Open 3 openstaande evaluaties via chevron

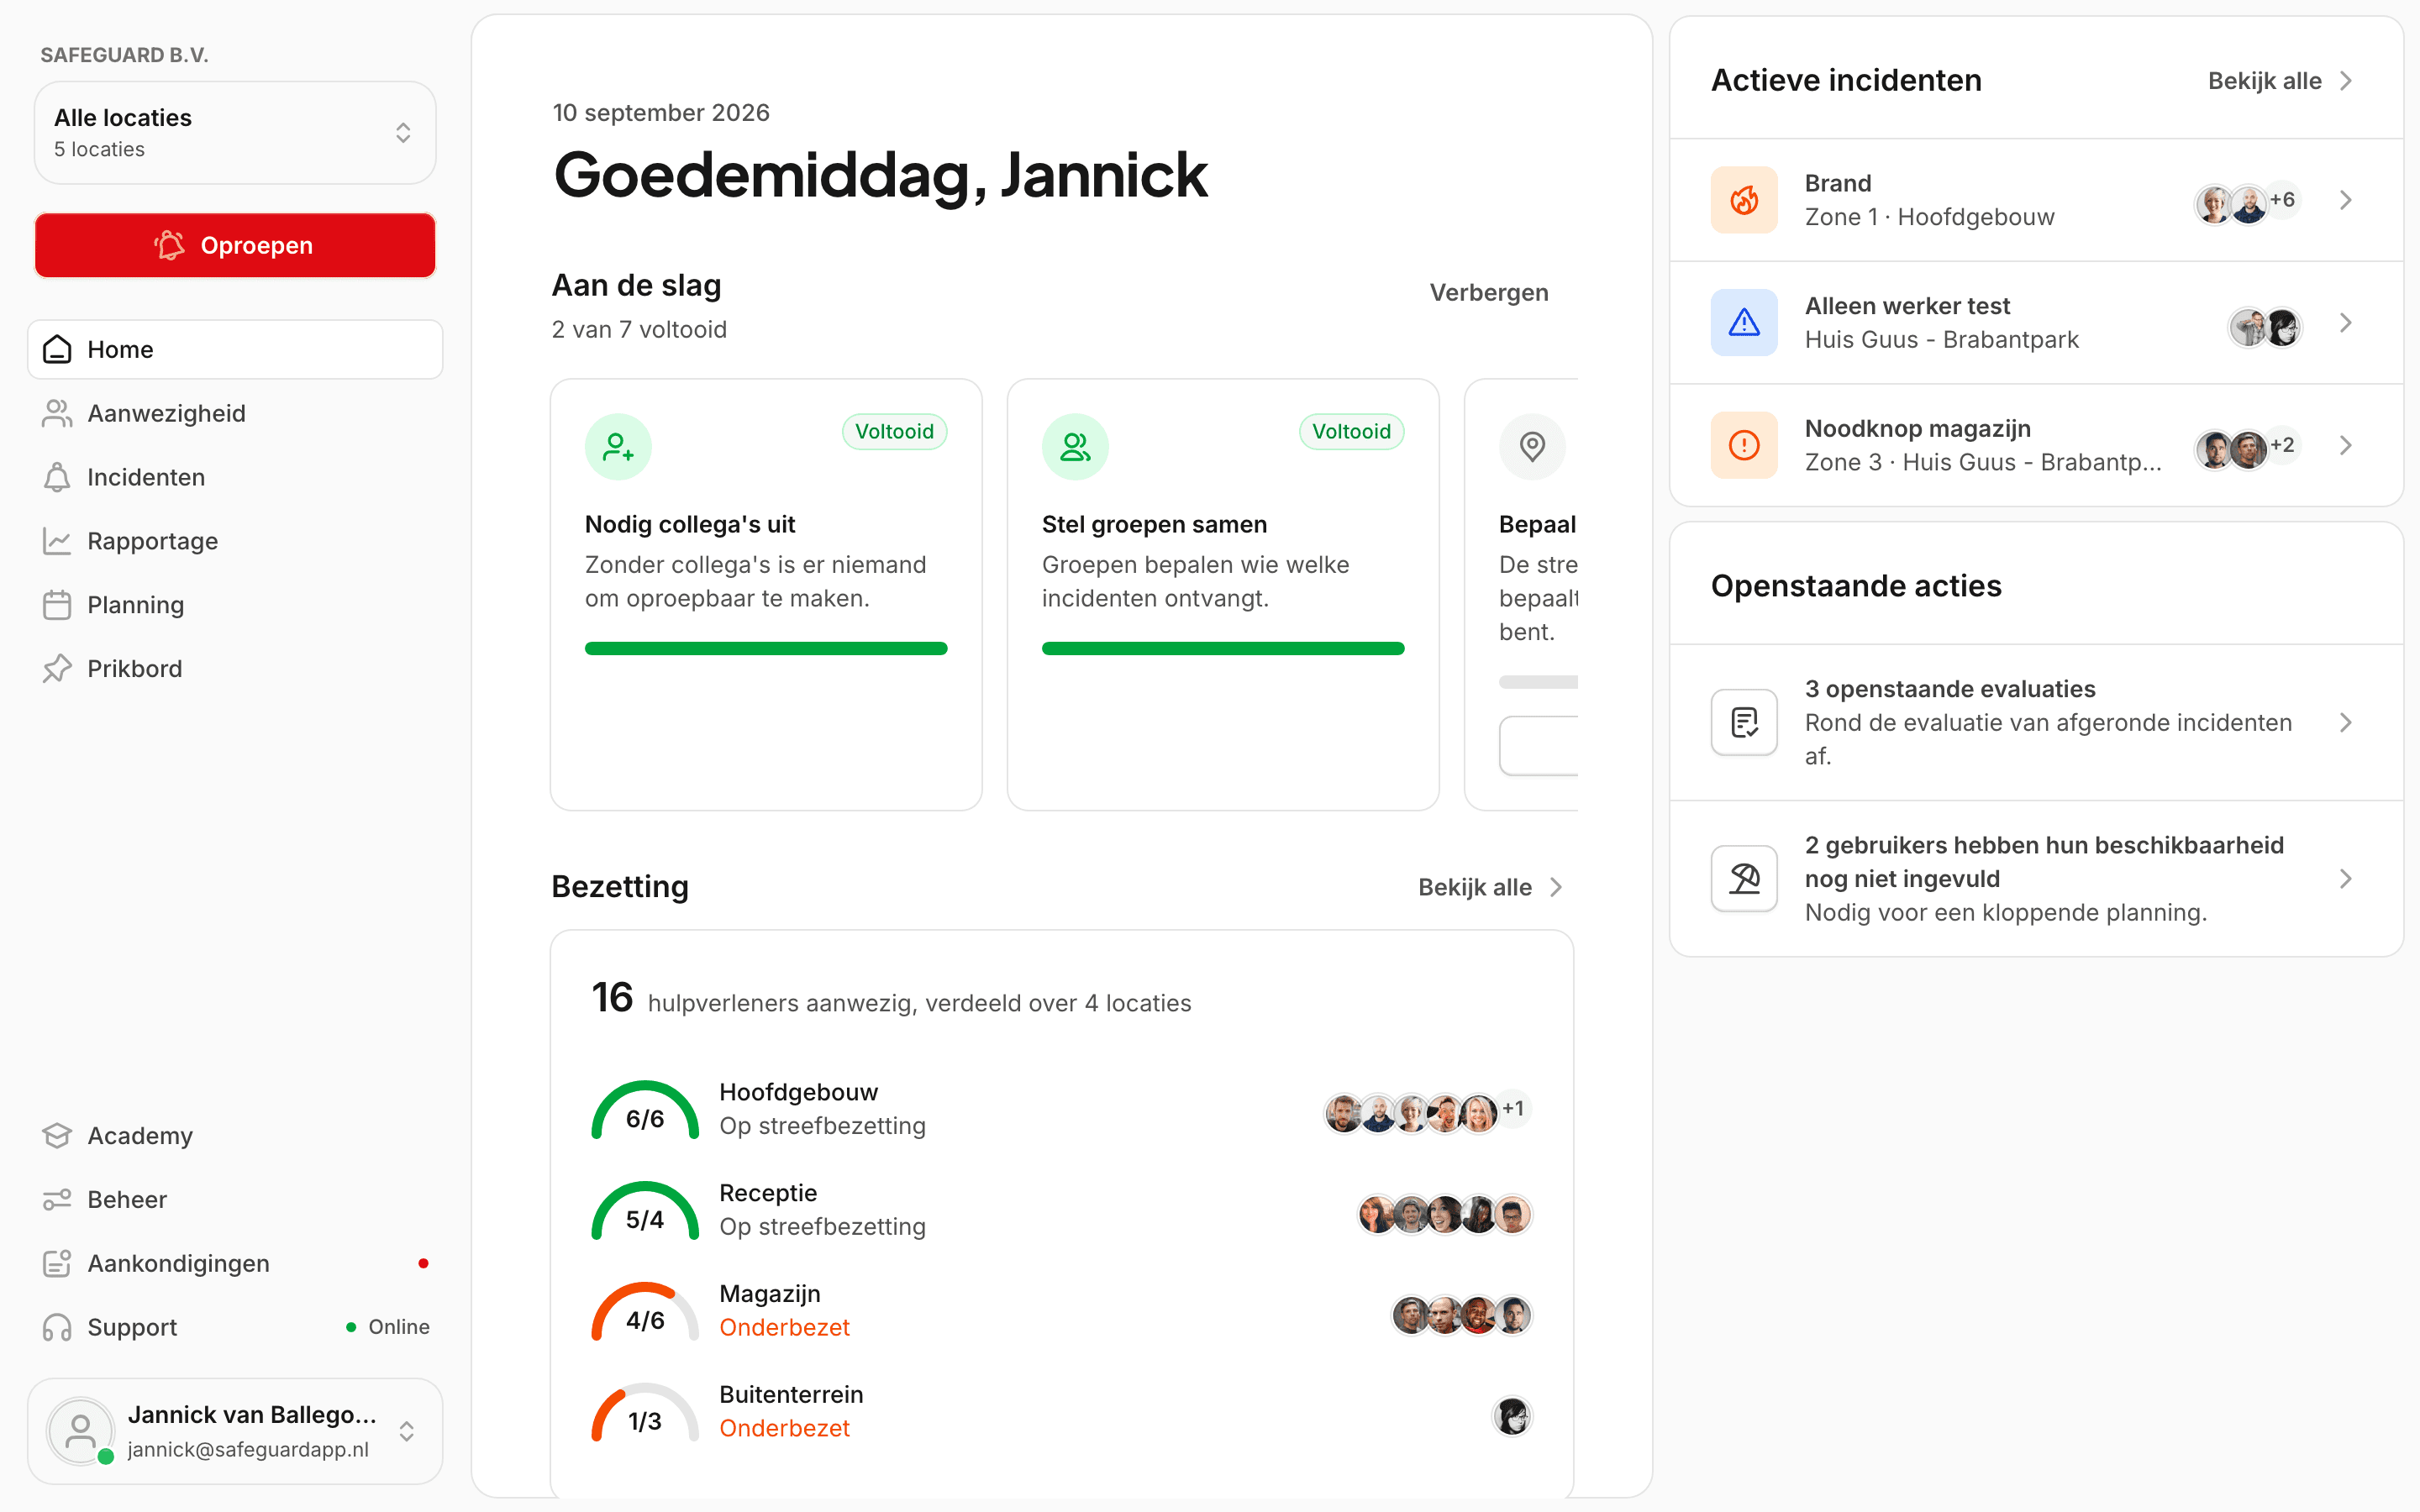[2346, 722]
